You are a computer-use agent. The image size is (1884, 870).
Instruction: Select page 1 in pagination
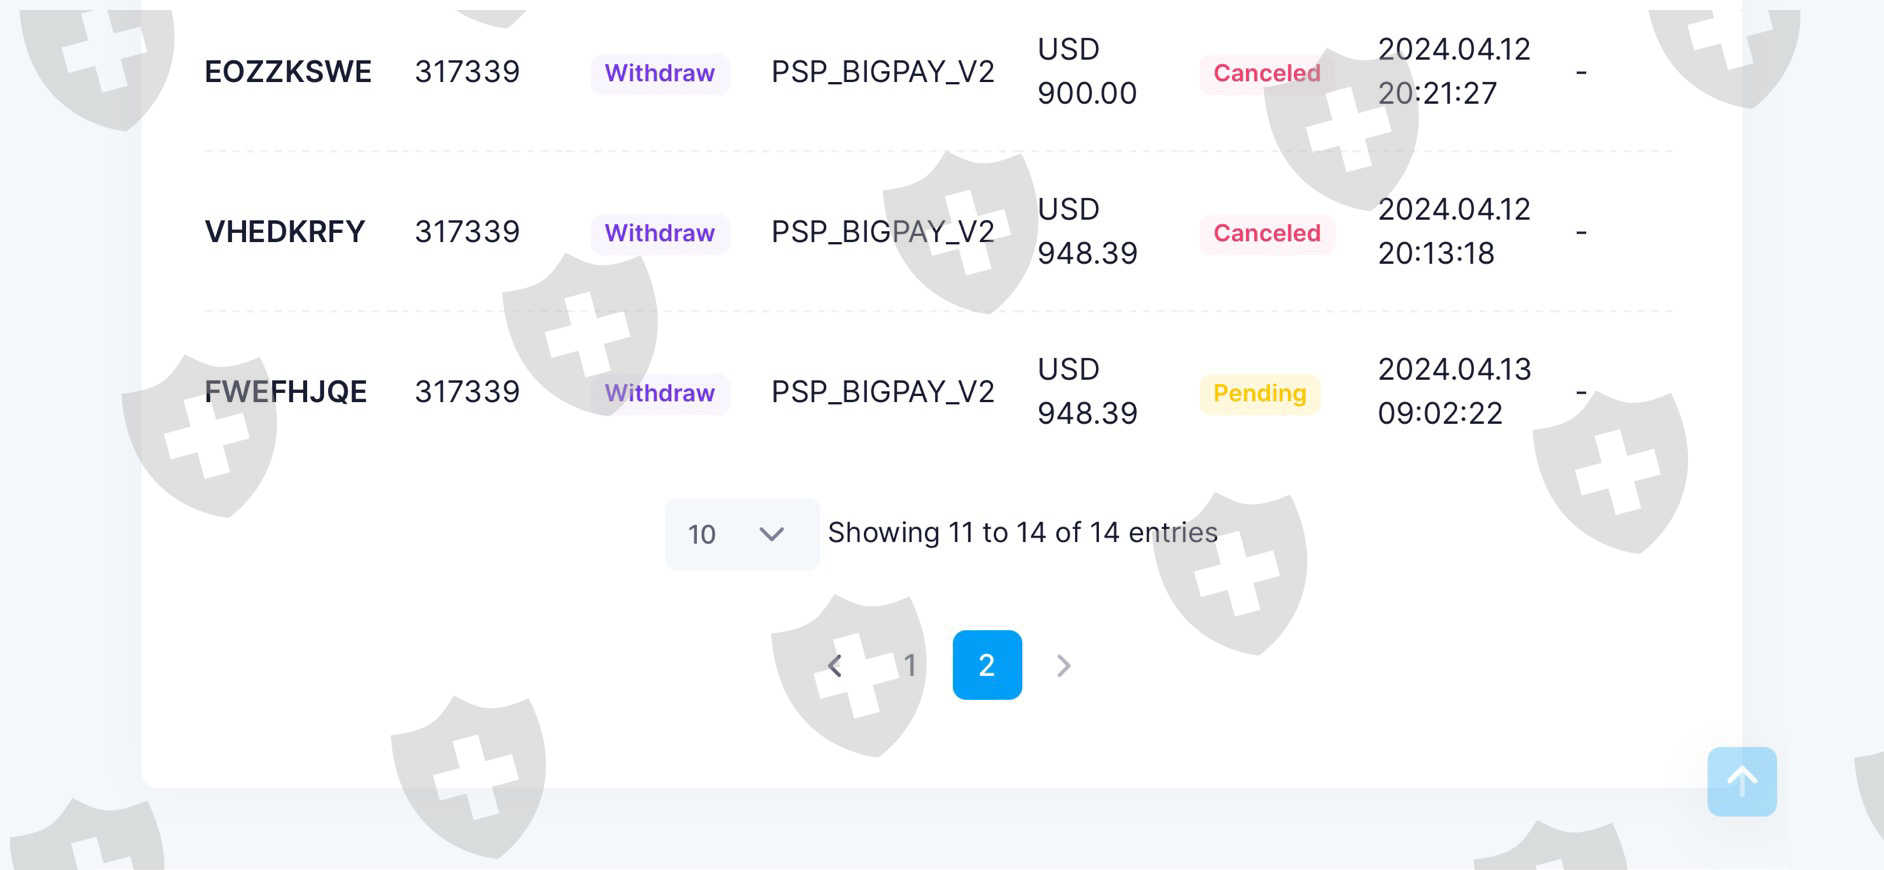point(909,665)
